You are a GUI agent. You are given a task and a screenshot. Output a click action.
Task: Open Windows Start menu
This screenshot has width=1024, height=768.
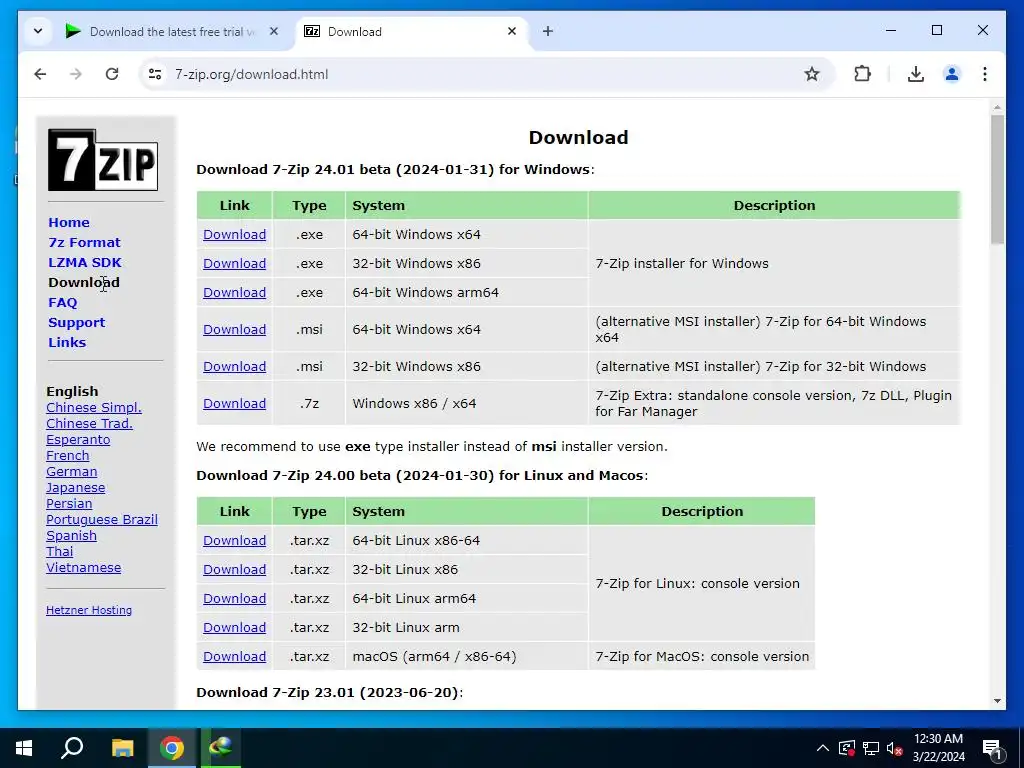pyautogui.click(x=24, y=748)
